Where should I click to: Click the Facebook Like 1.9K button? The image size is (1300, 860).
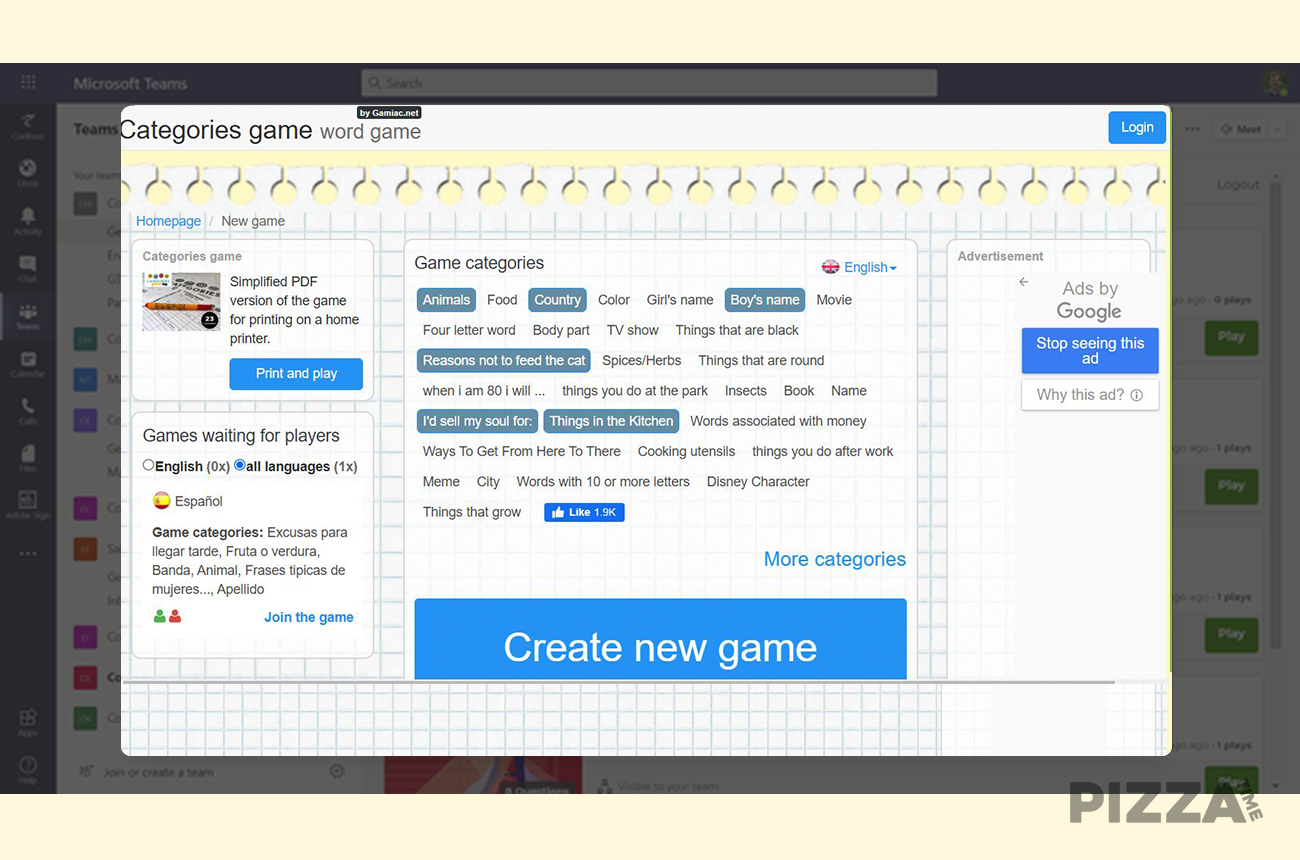(584, 511)
